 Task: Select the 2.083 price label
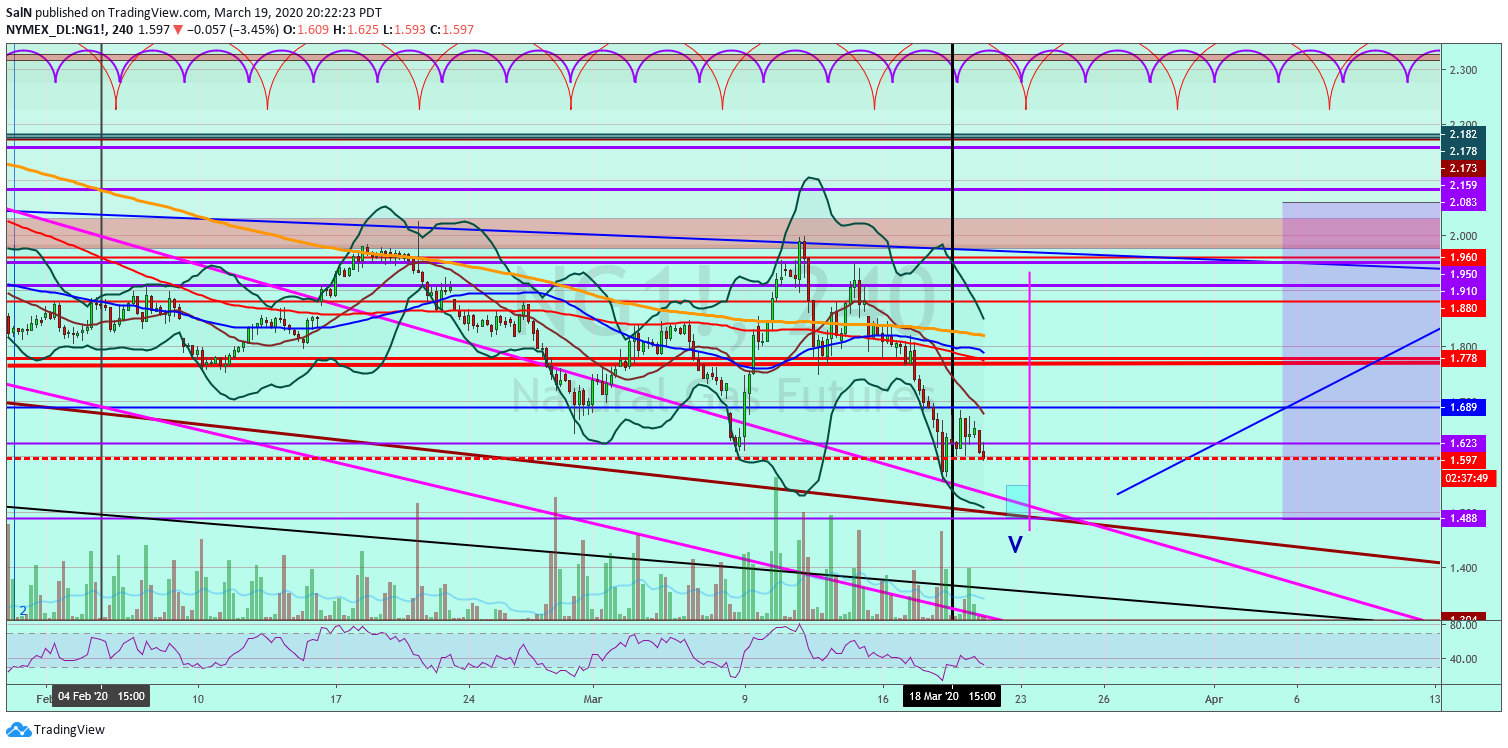click(1462, 203)
